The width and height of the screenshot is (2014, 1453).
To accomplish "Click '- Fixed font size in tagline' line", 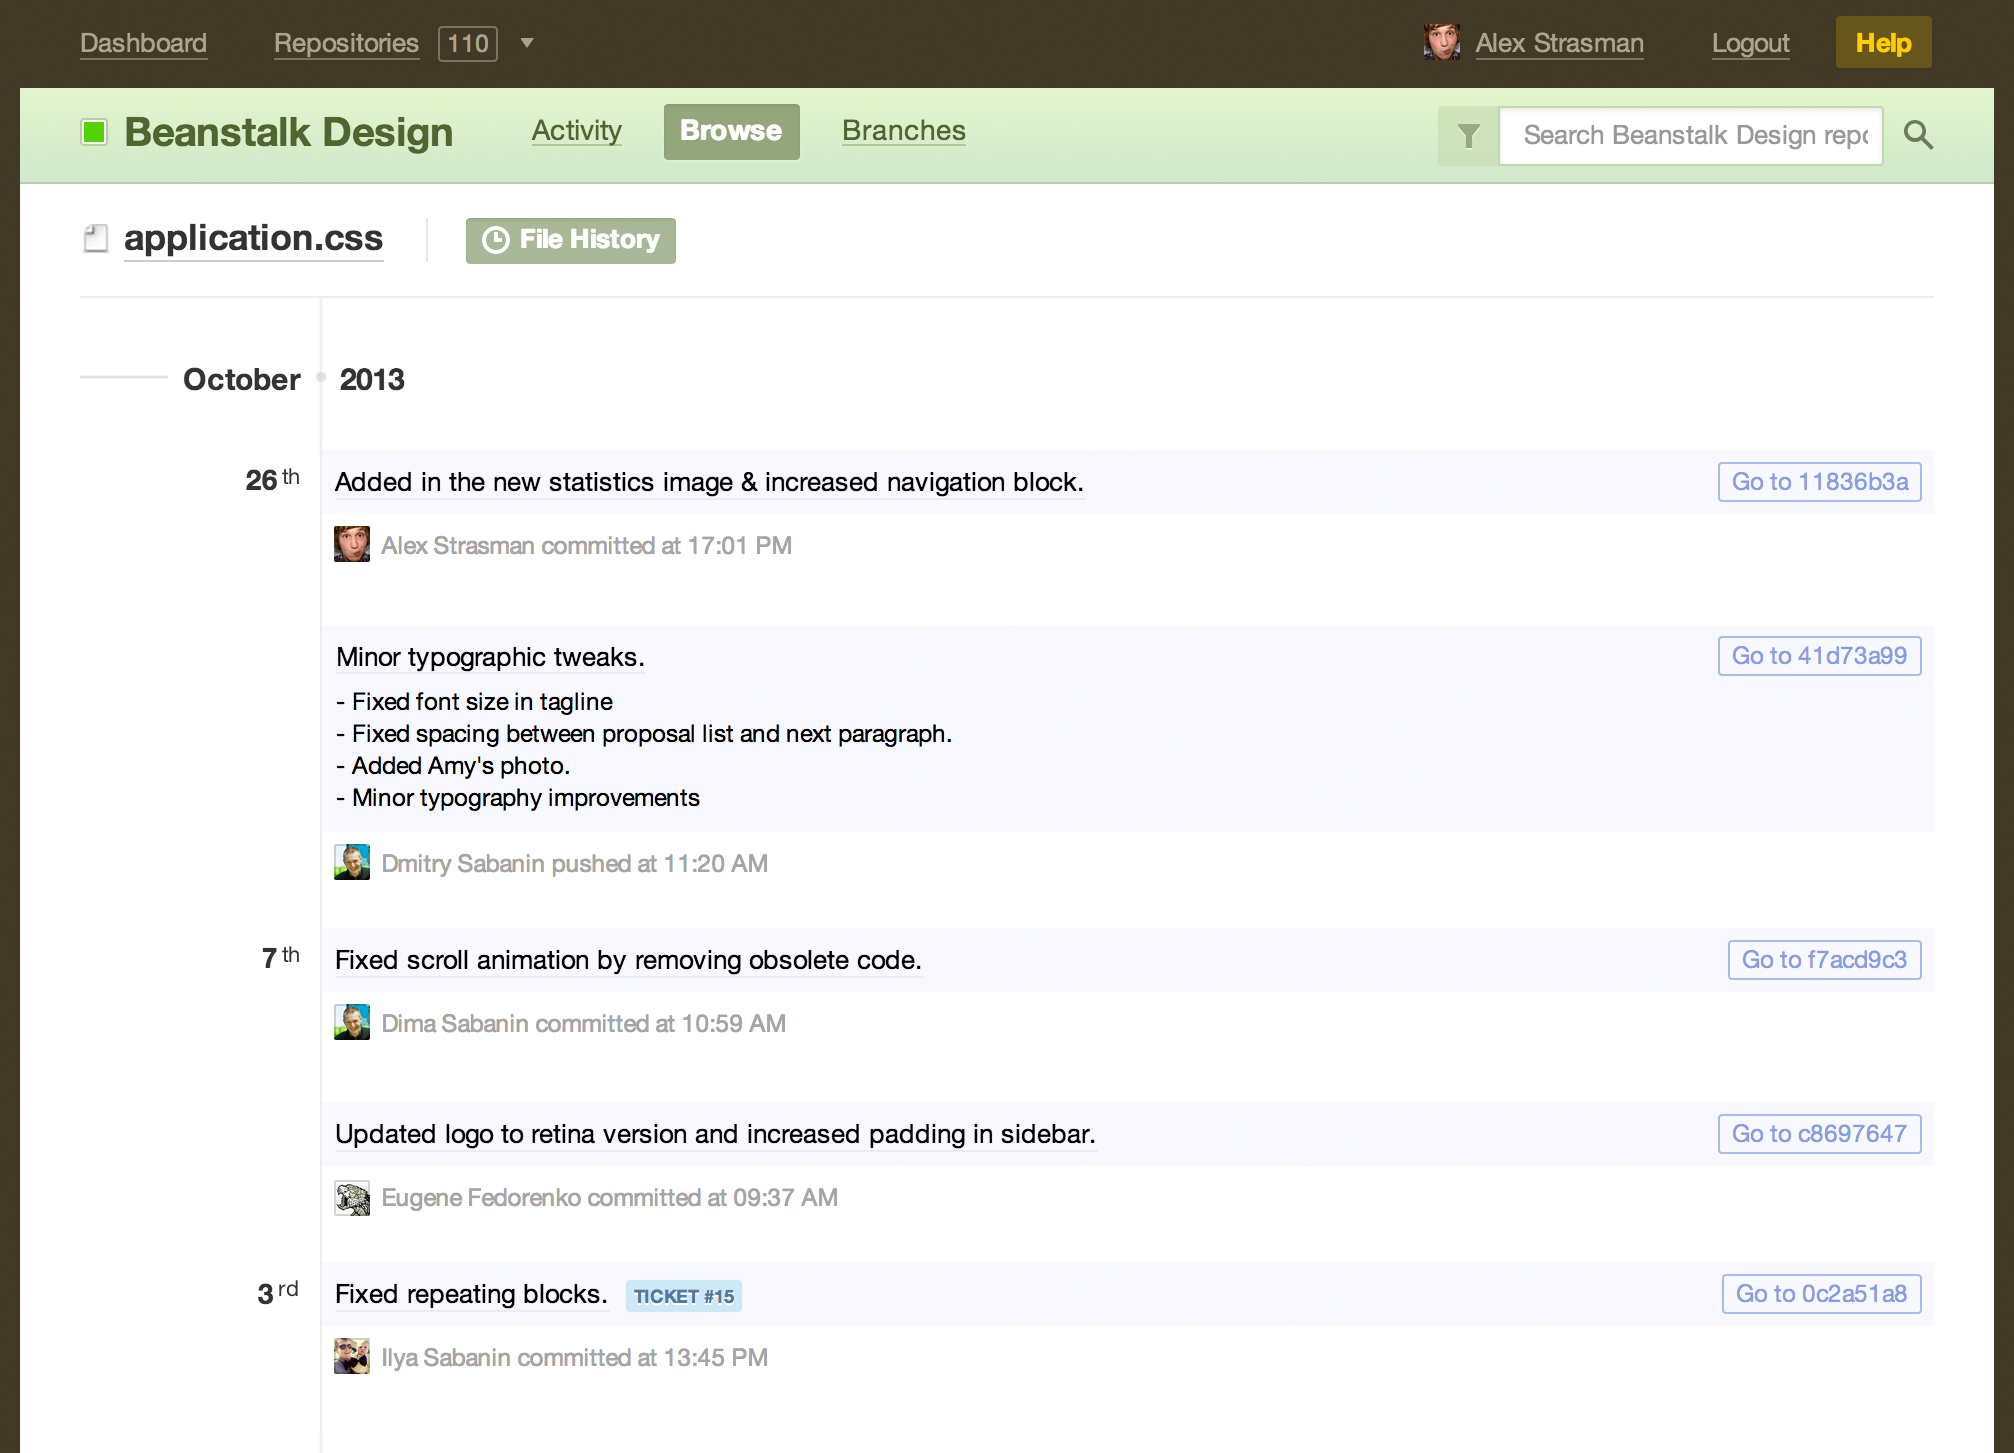I will pos(474,702).
